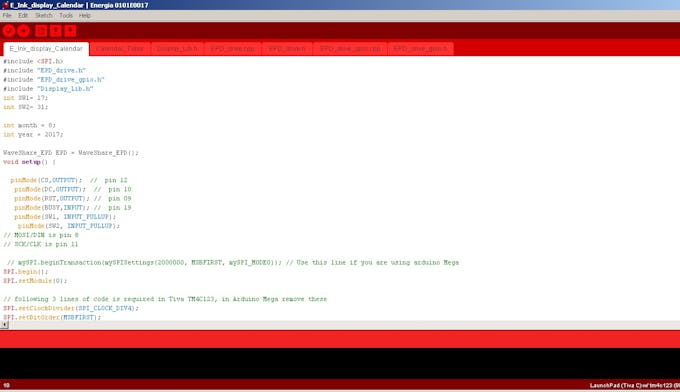This screenshot has height=392, width=680.
Task: Open the Help menu
Action: [85, 16]
